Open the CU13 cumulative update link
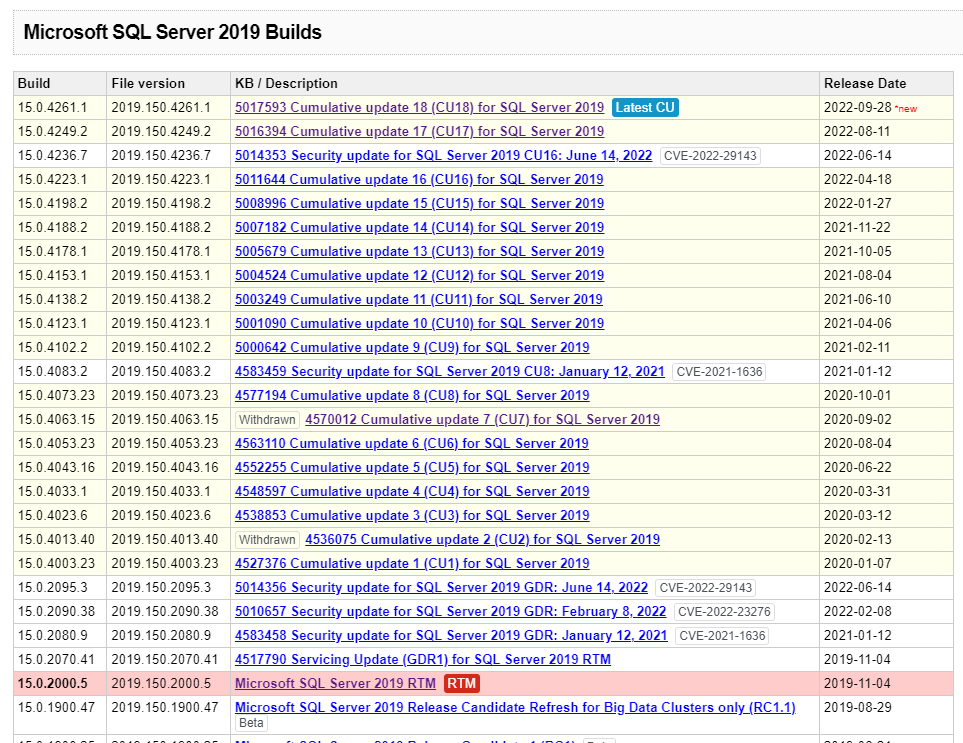The width and height of the screenshot is (963, 743). coord(419,251)
